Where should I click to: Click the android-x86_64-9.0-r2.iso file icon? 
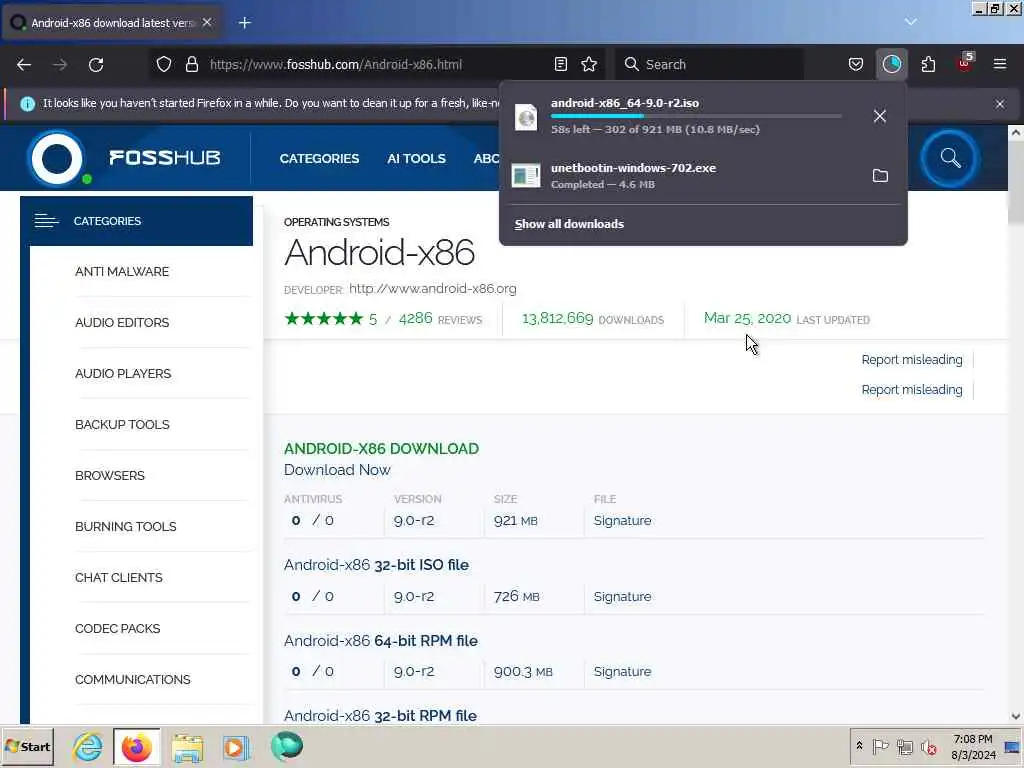point(526,117)
